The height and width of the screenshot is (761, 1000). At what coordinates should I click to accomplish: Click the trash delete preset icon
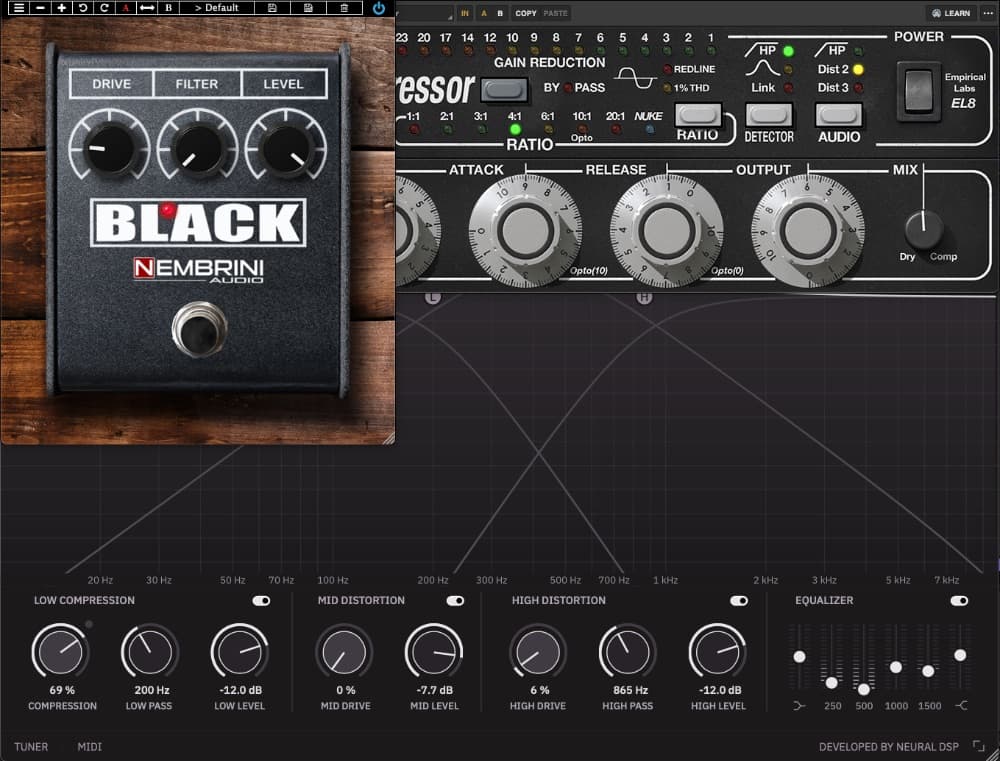point(344,8)
